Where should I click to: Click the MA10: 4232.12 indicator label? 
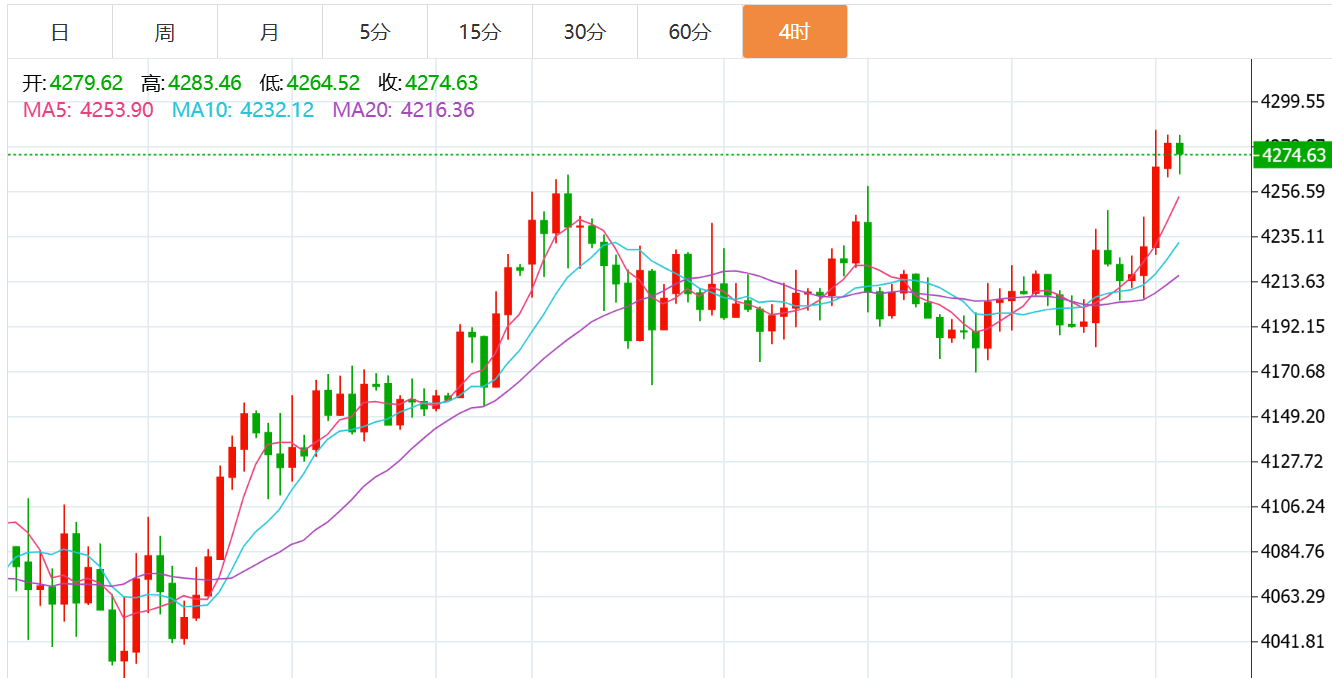click(243, 110)
